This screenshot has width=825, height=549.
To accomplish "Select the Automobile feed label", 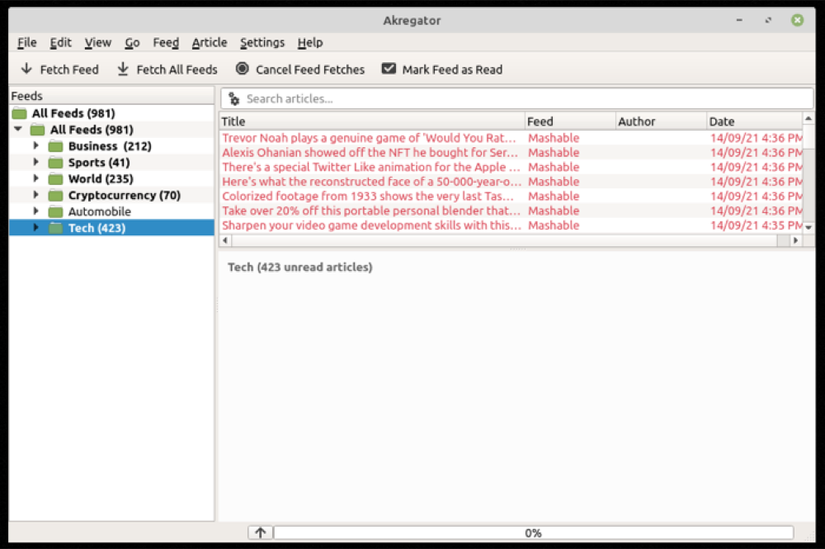I will pyautogui.click(x=99, y=212).
